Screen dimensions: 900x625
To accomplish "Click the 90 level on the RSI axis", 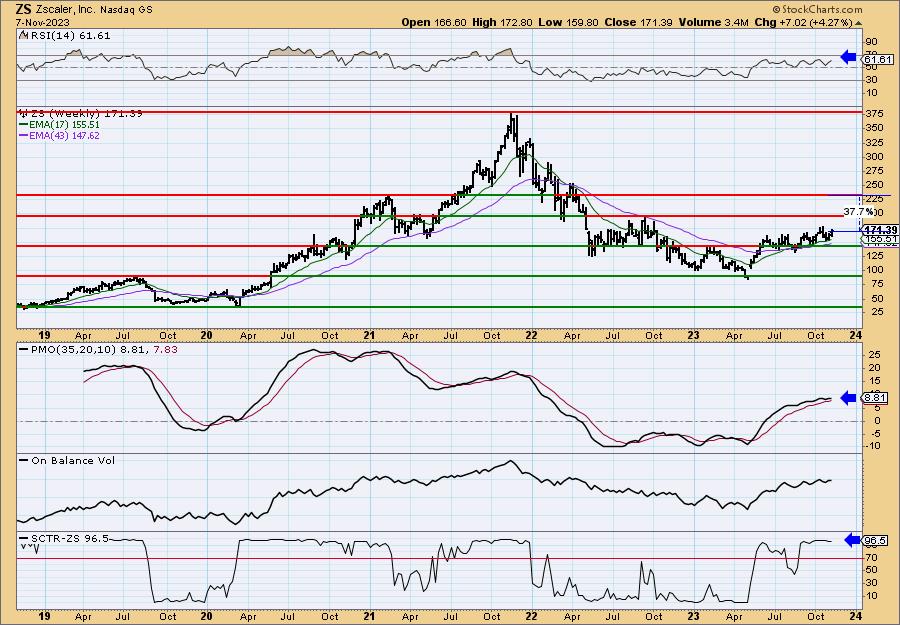I will point(871,42).
